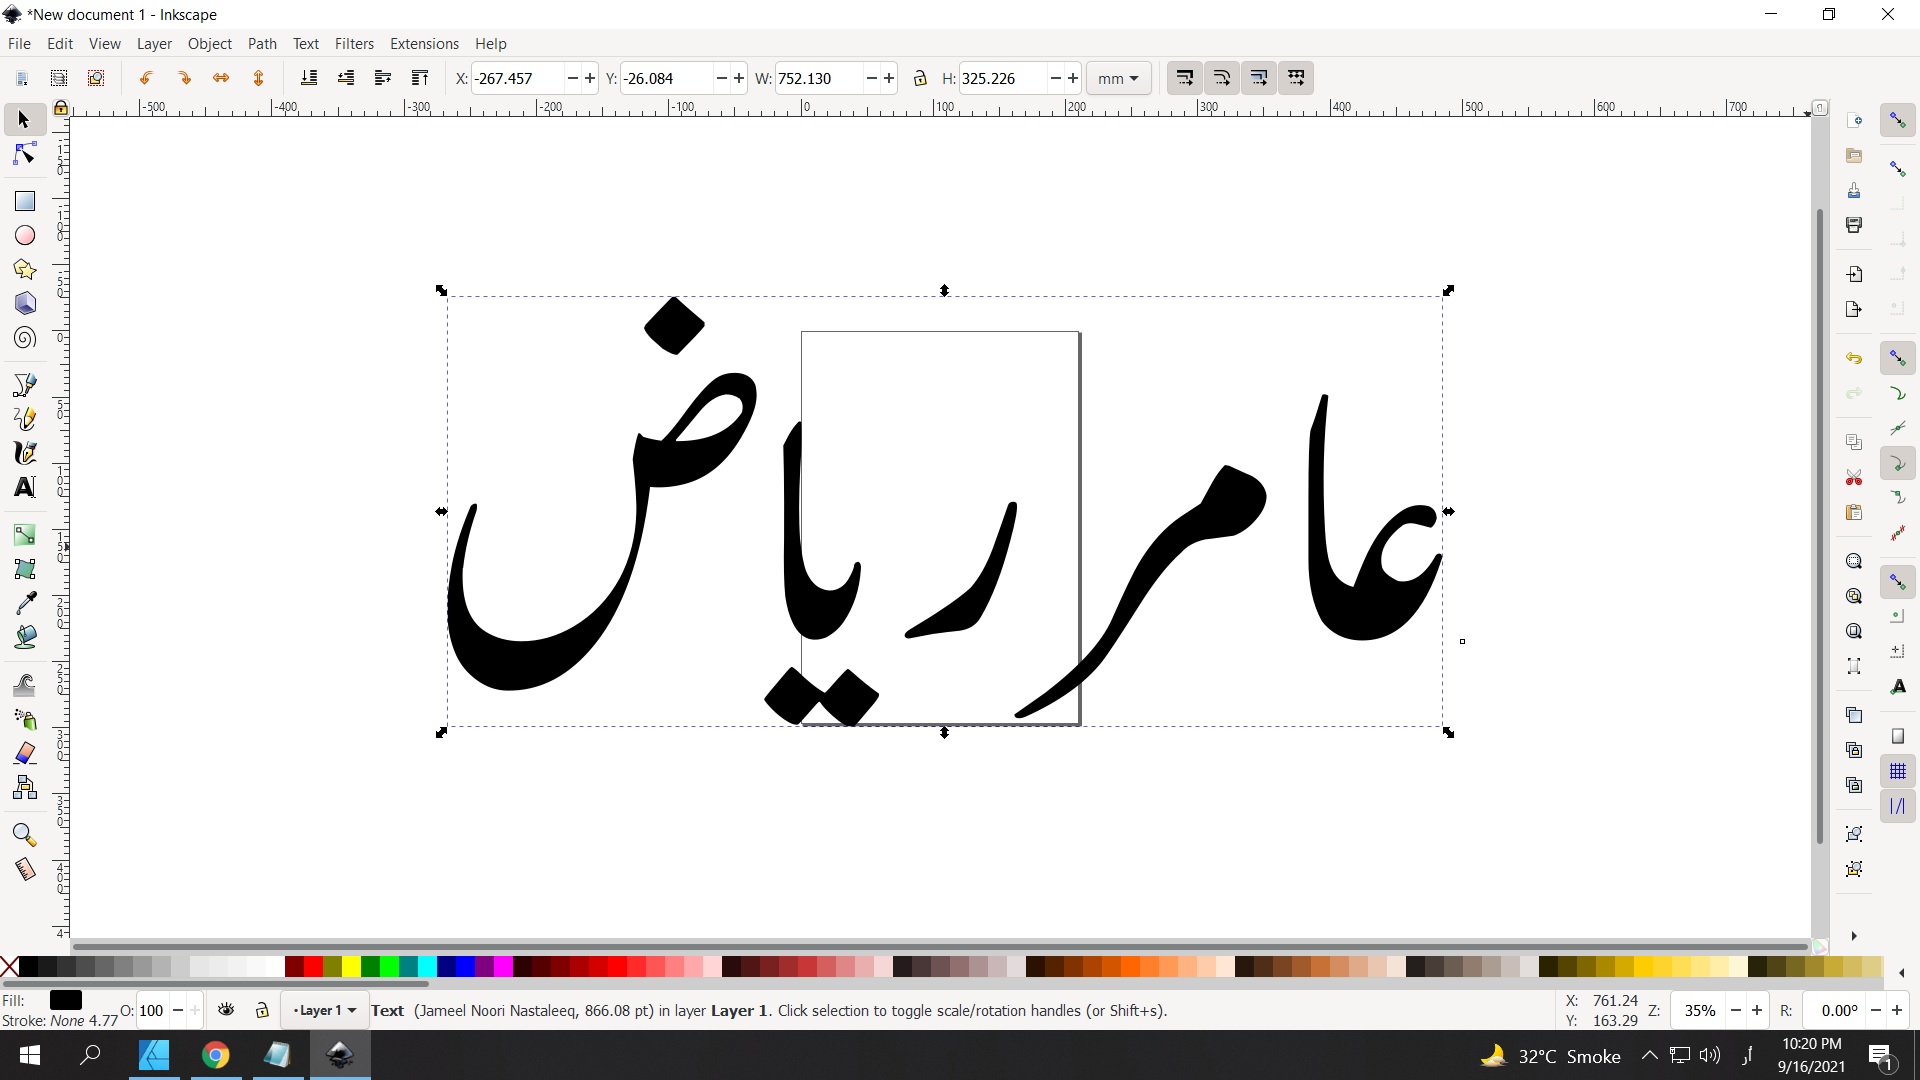
Task: Open the File menu
Action: [19, 43]
